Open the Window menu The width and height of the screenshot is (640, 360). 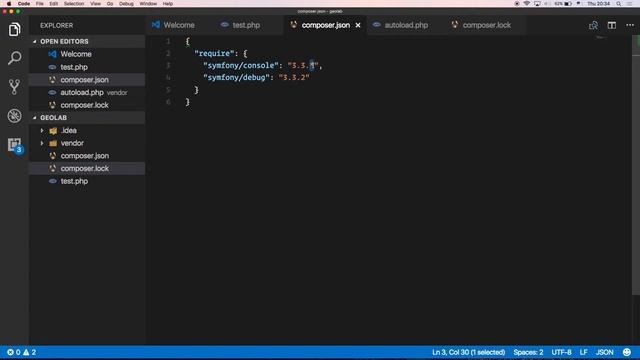(148, 4)
